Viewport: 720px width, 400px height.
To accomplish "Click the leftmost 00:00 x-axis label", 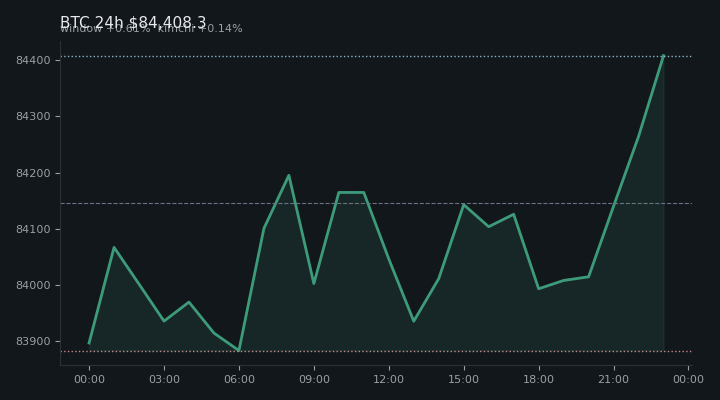I will 89,379.
